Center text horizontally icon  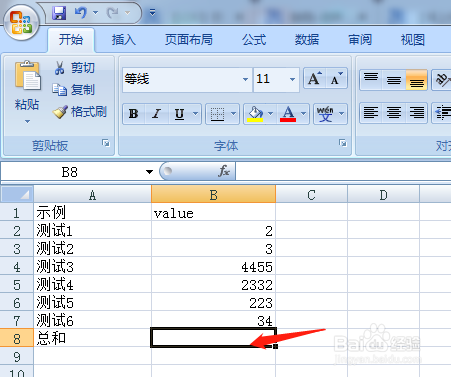[x=394, y=113]
